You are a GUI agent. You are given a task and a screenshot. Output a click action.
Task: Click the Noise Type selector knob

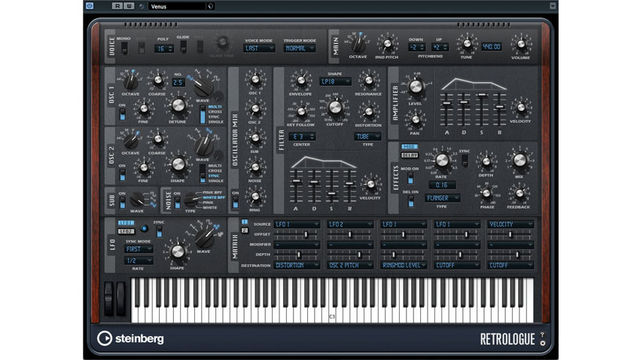pos(191,200)
